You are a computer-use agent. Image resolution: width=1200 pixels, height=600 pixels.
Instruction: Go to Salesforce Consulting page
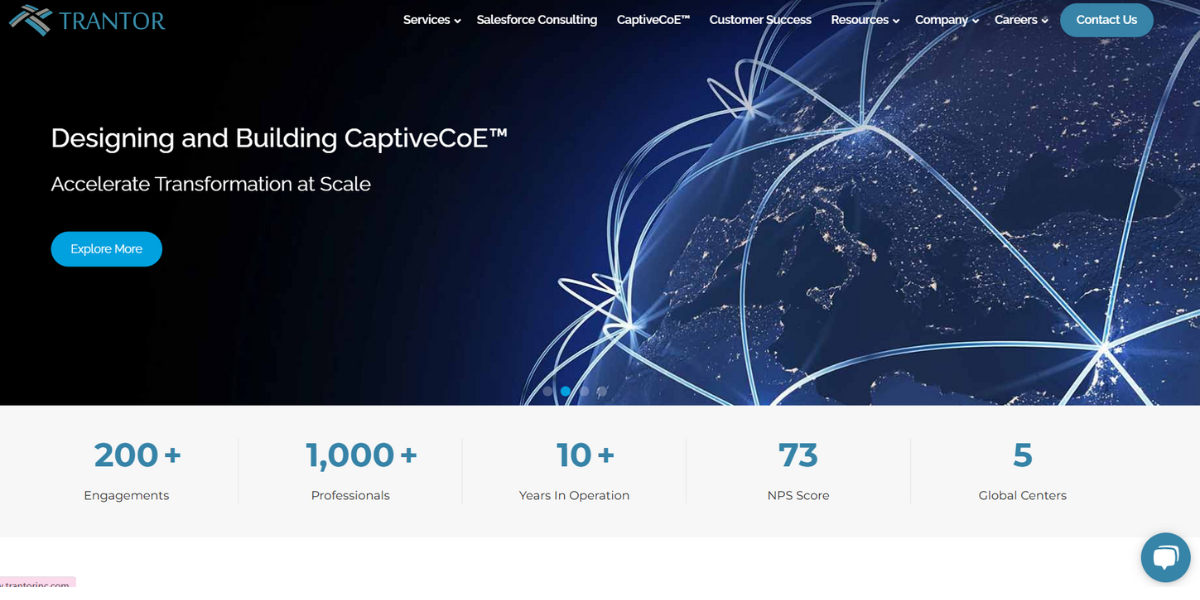(x=536, y=20)
